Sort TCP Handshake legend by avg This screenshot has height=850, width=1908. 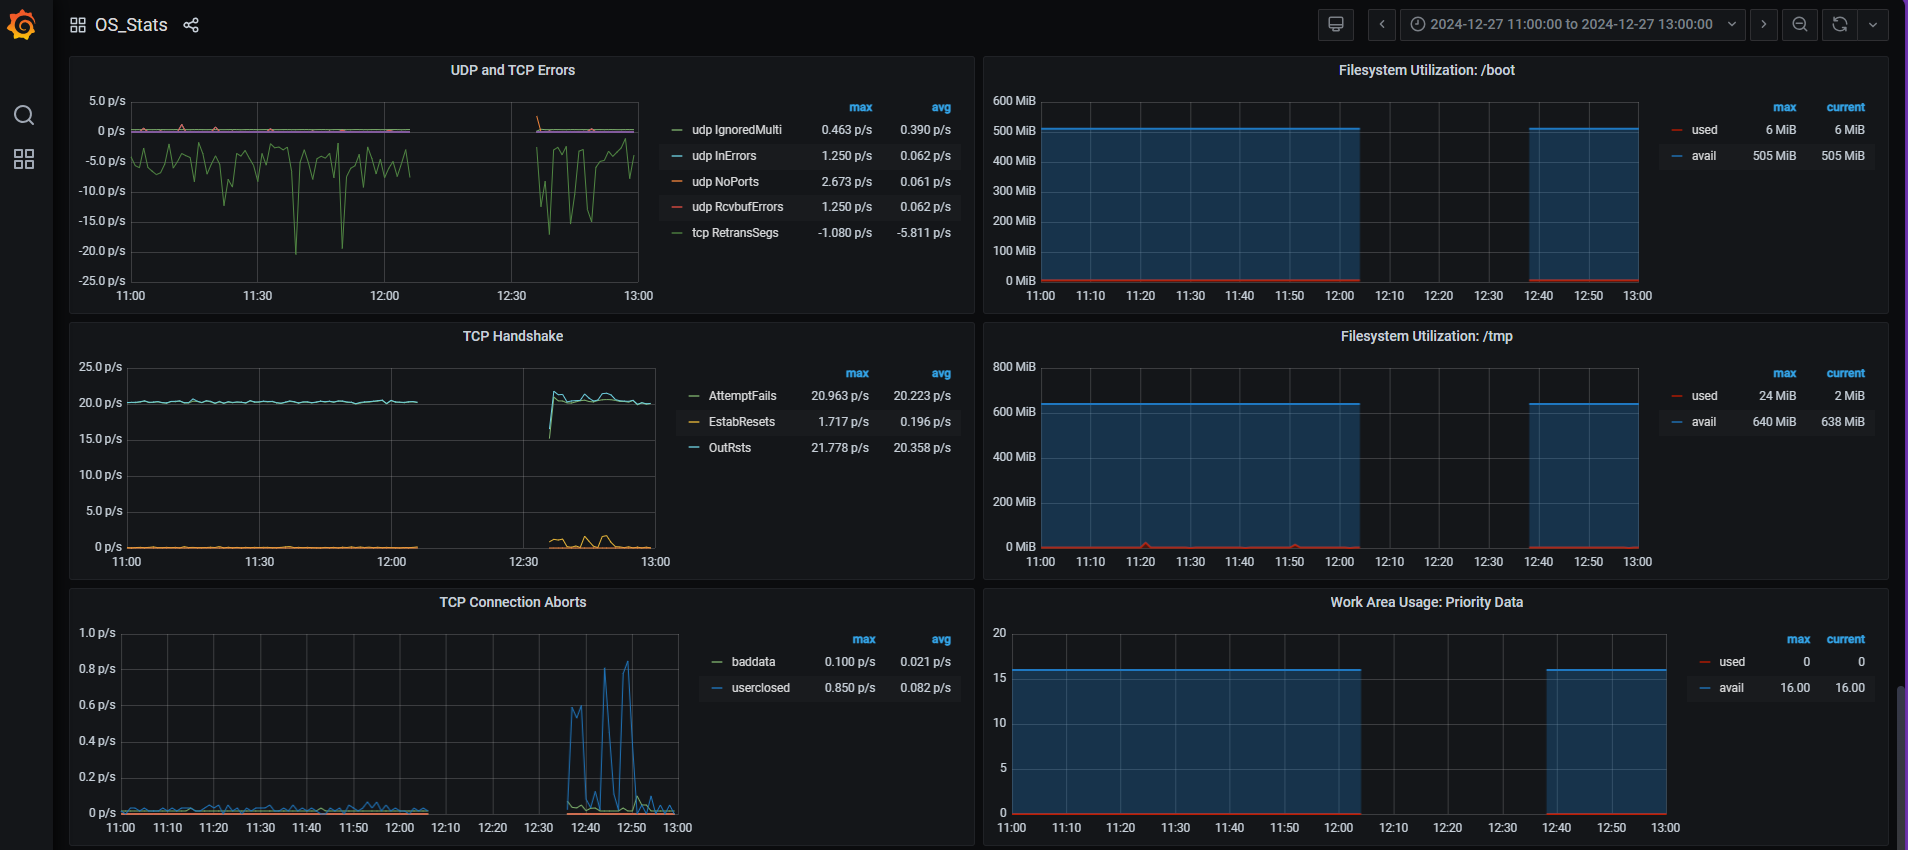point(941,373)
